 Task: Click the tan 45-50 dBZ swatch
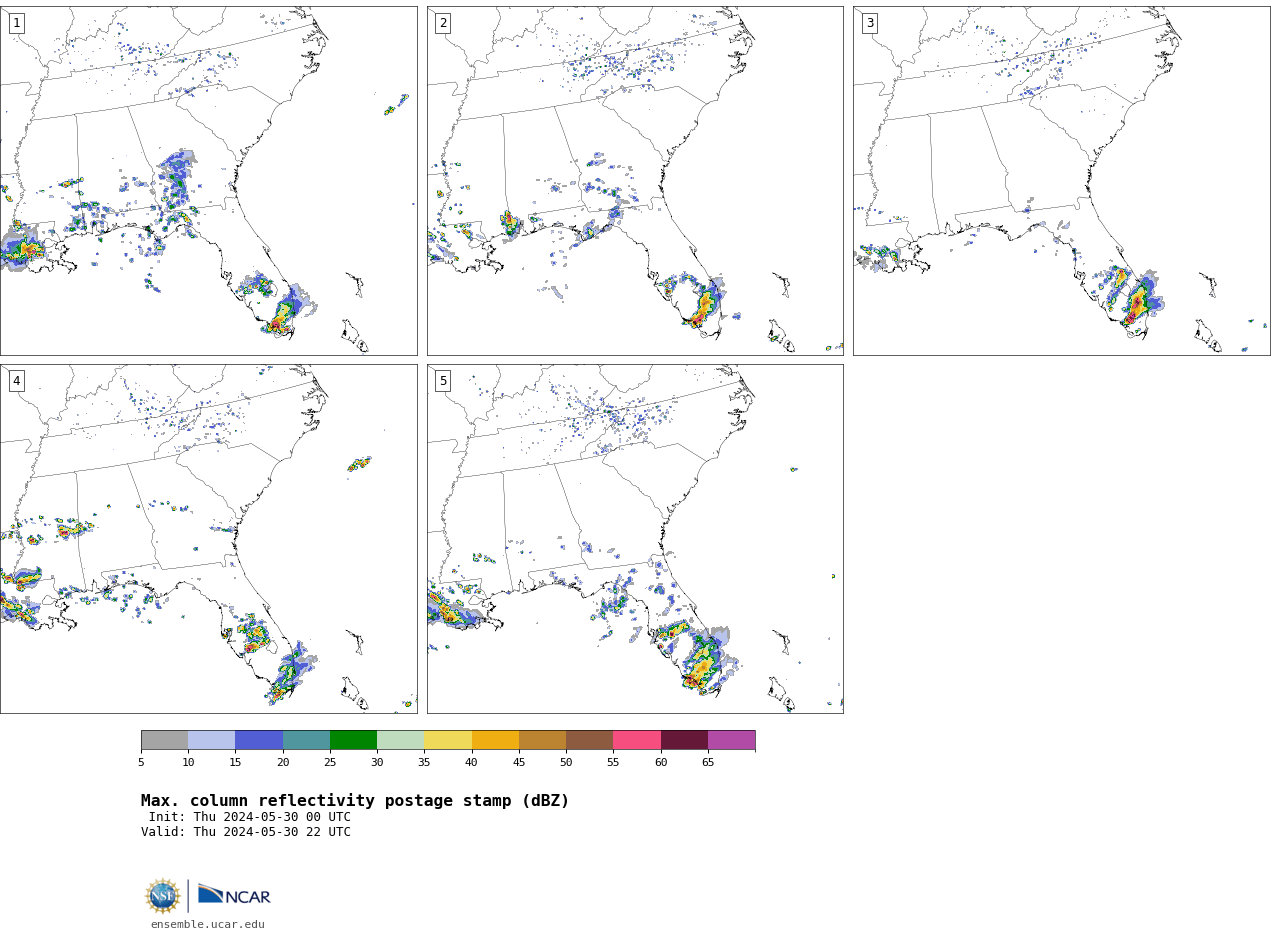[x=542, y=740]
